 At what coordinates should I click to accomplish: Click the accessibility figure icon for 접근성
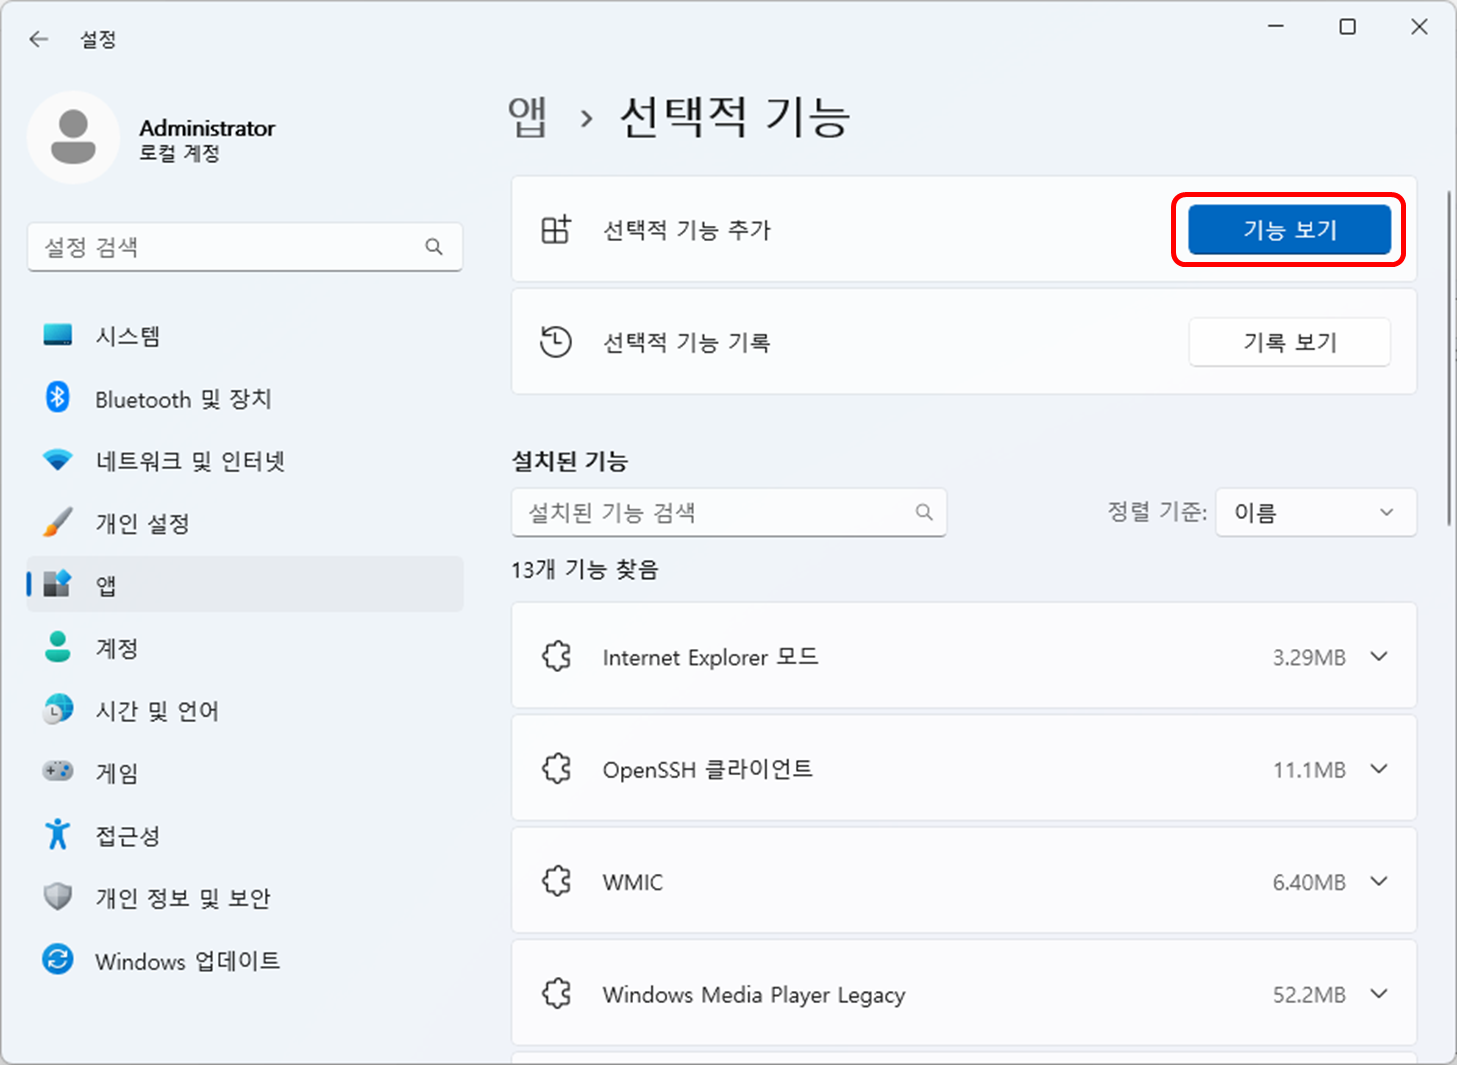click(58, 834)
